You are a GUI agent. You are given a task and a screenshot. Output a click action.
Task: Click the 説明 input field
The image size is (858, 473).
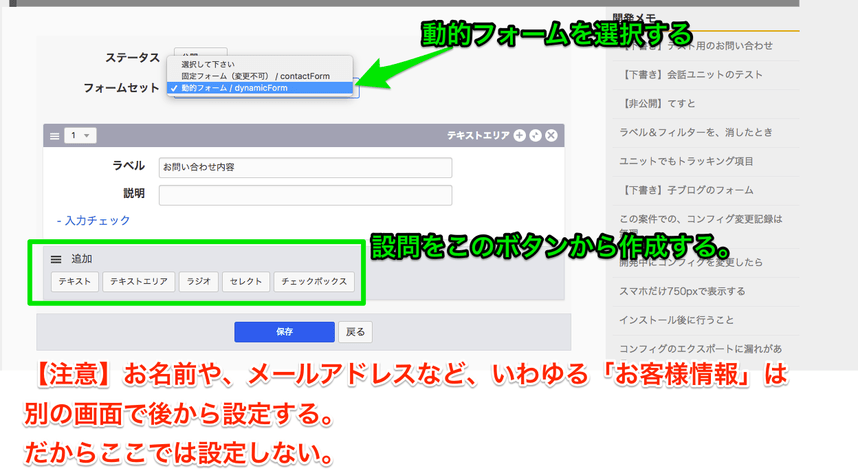click(x=305, y=194)
